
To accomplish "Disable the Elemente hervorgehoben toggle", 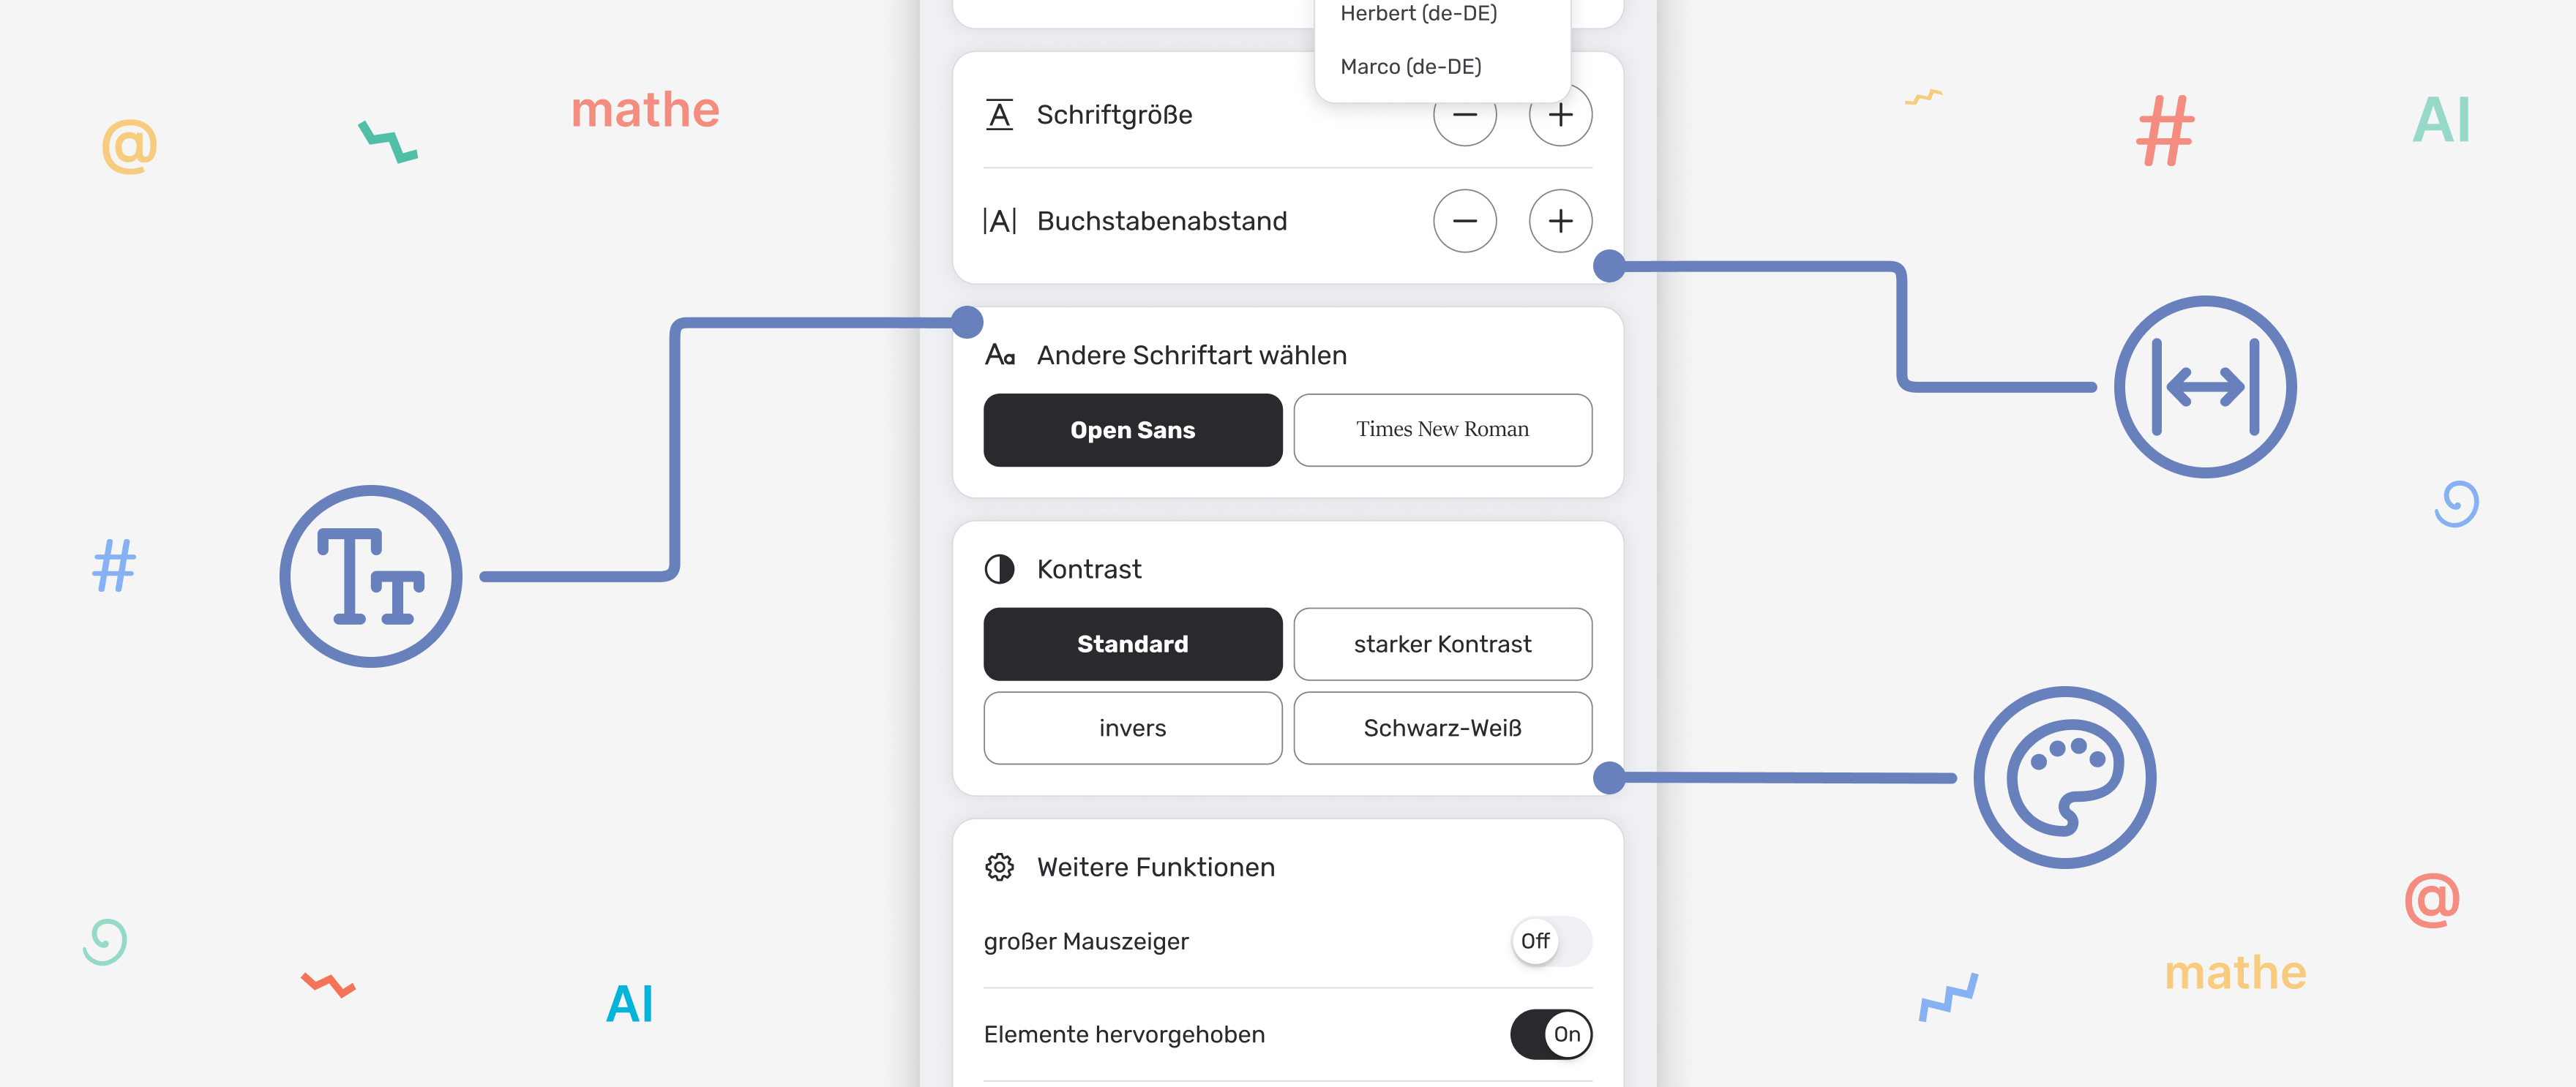I will (1551, 1035).
